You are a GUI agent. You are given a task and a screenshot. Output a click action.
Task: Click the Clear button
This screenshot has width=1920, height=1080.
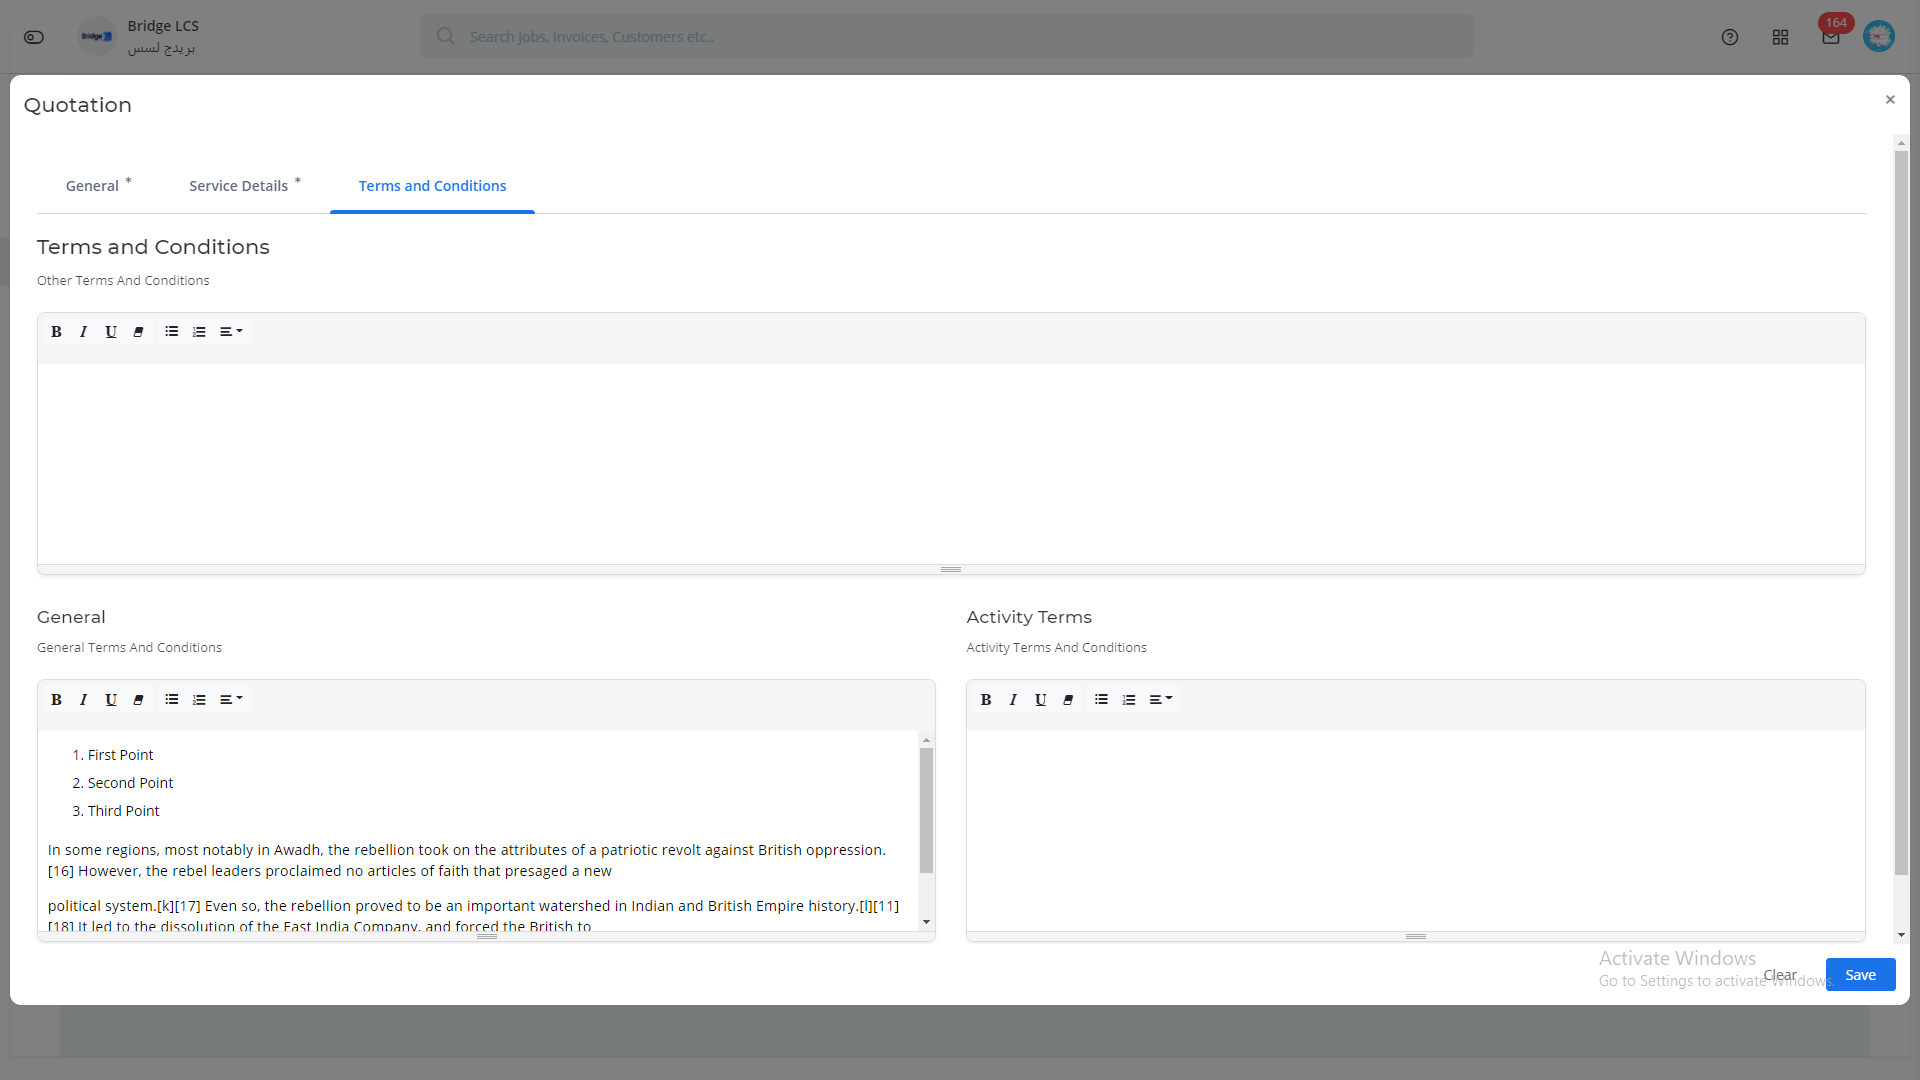pyautogui.click(x=1780, y=973)
